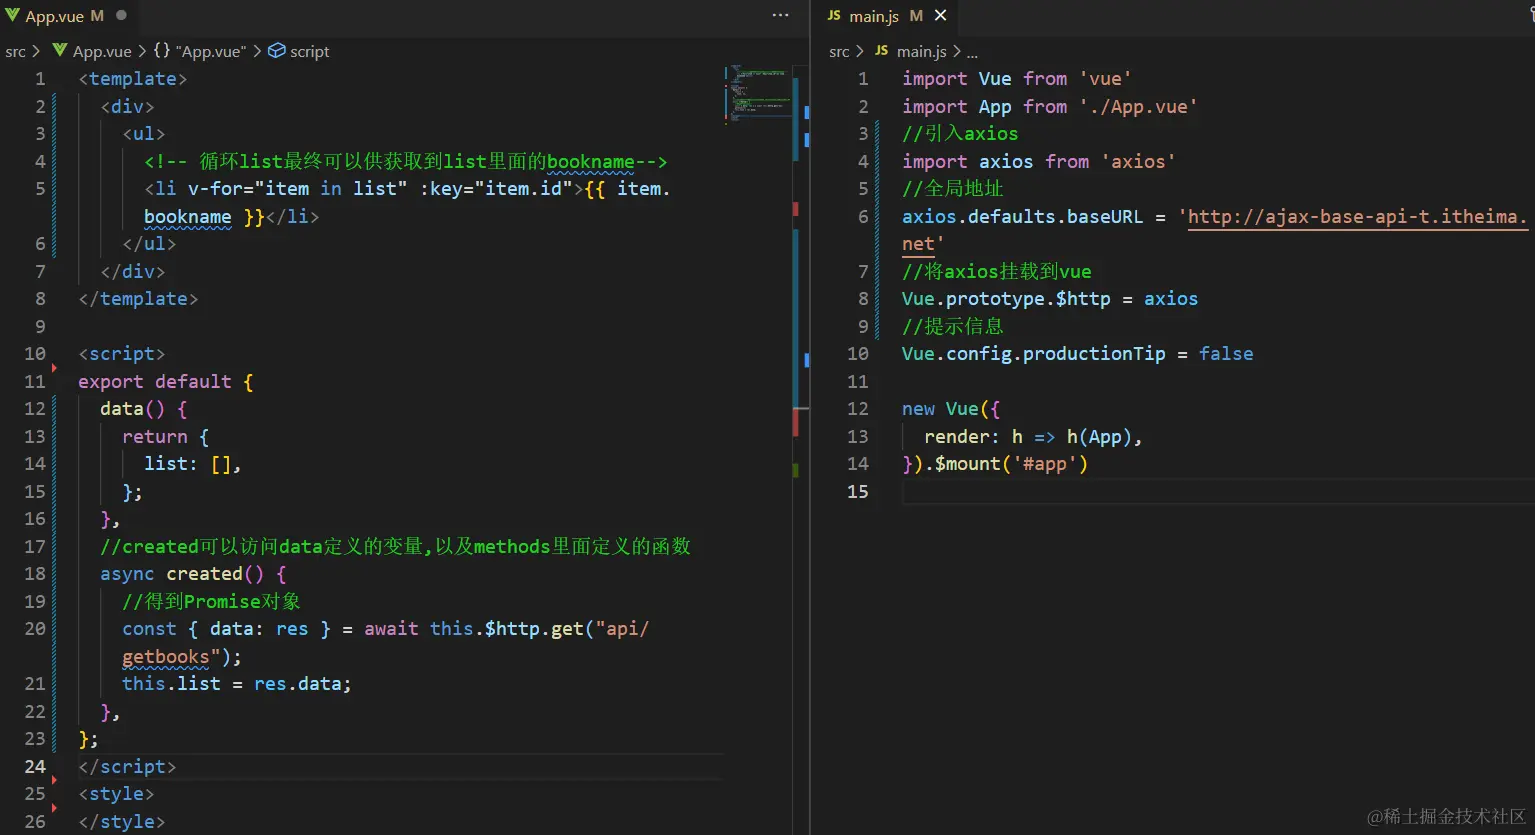Click the closing </template> tag
The image size is (1535, 835).
(138, 299)
